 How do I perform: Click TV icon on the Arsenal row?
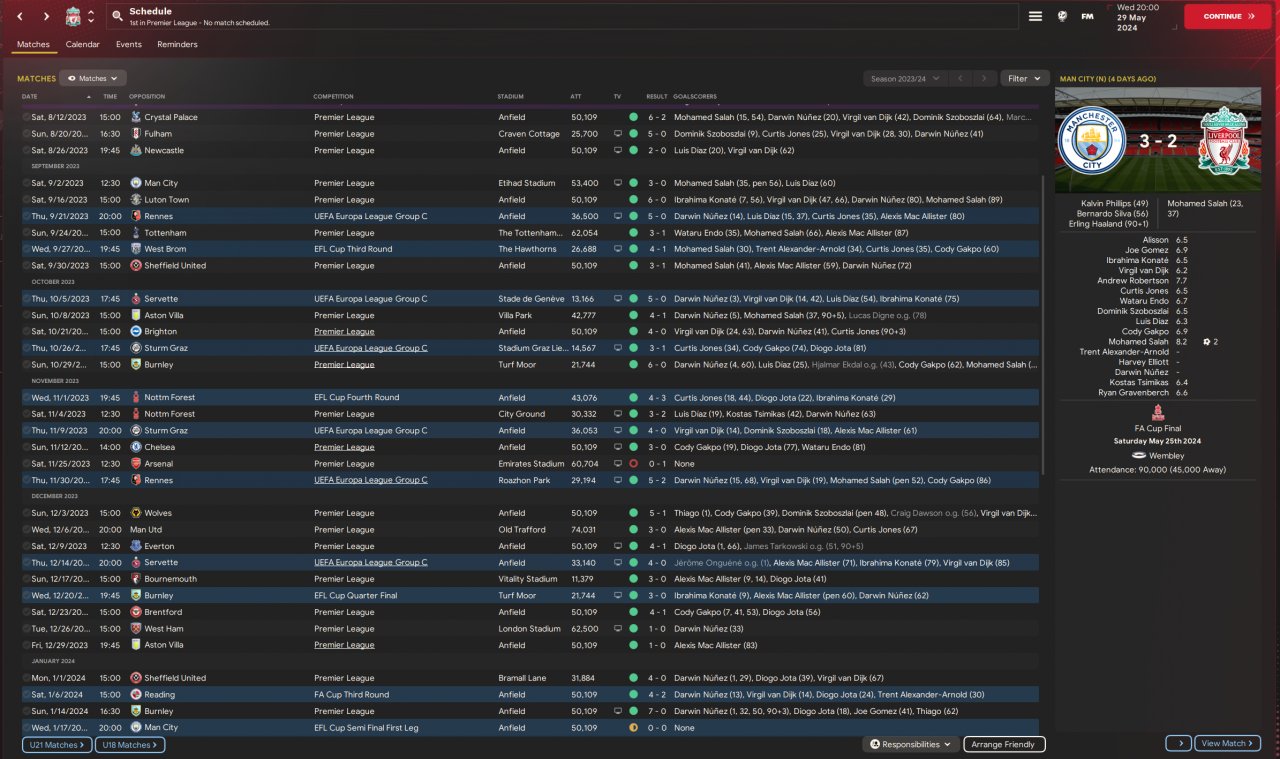pos(618,464)
